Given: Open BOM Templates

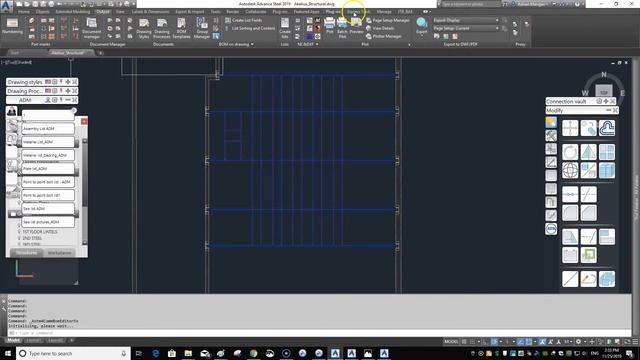Looking at the screenshot, I should (181, 28).
